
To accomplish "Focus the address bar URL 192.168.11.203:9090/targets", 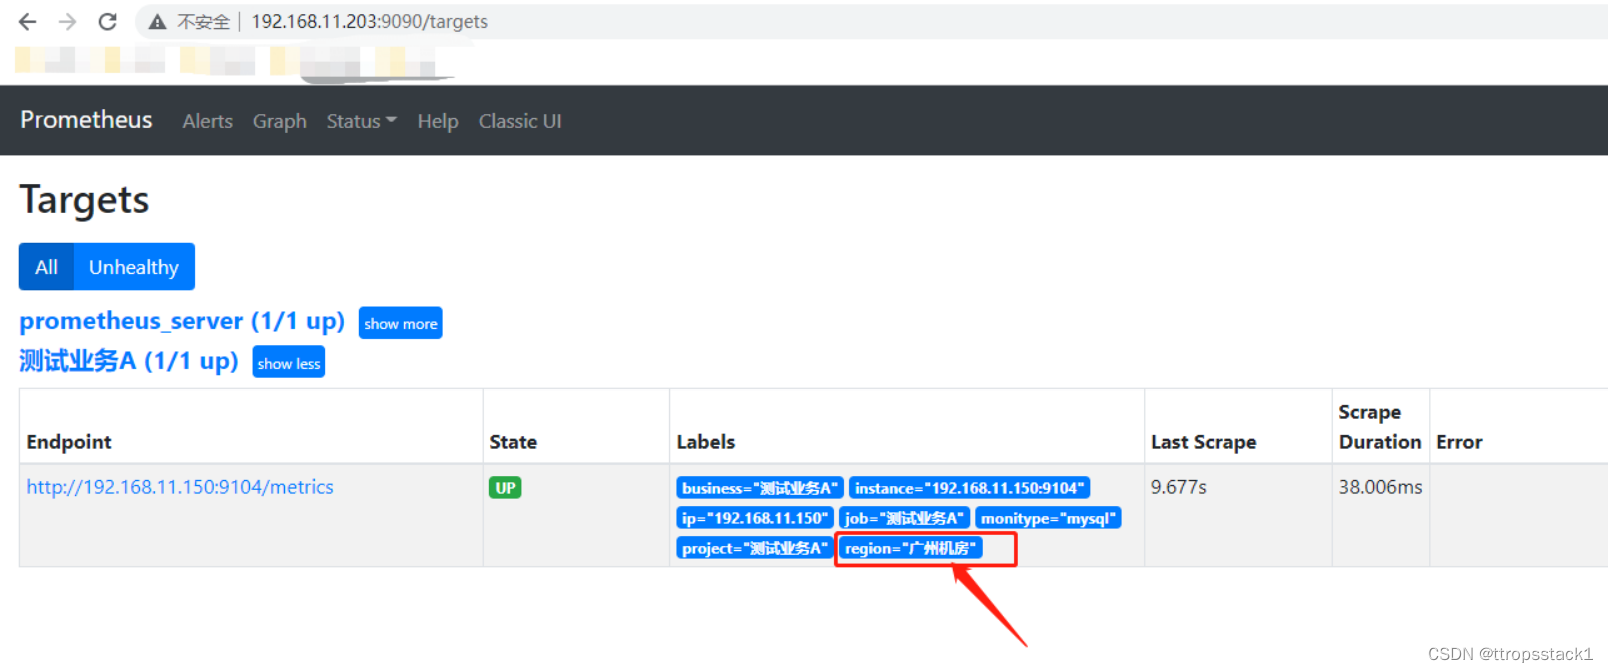I will click(369, 21).
